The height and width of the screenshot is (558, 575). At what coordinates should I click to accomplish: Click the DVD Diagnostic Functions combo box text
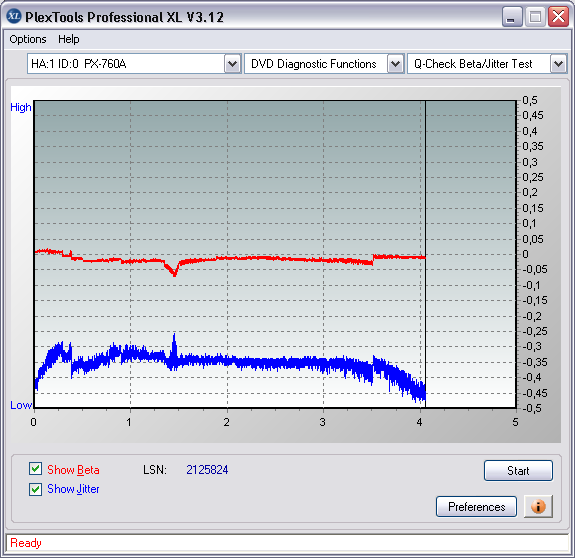(314, 64)
